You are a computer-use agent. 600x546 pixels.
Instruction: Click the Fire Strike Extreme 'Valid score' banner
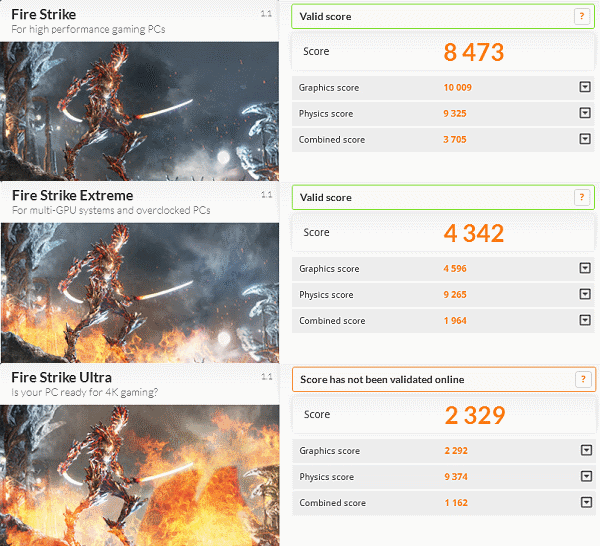443,197
